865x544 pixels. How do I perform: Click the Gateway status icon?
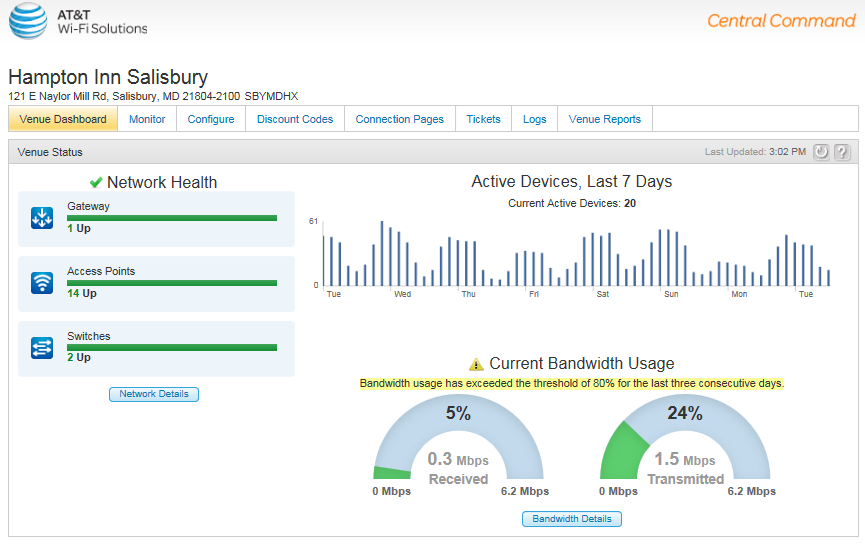coord(42,218)
